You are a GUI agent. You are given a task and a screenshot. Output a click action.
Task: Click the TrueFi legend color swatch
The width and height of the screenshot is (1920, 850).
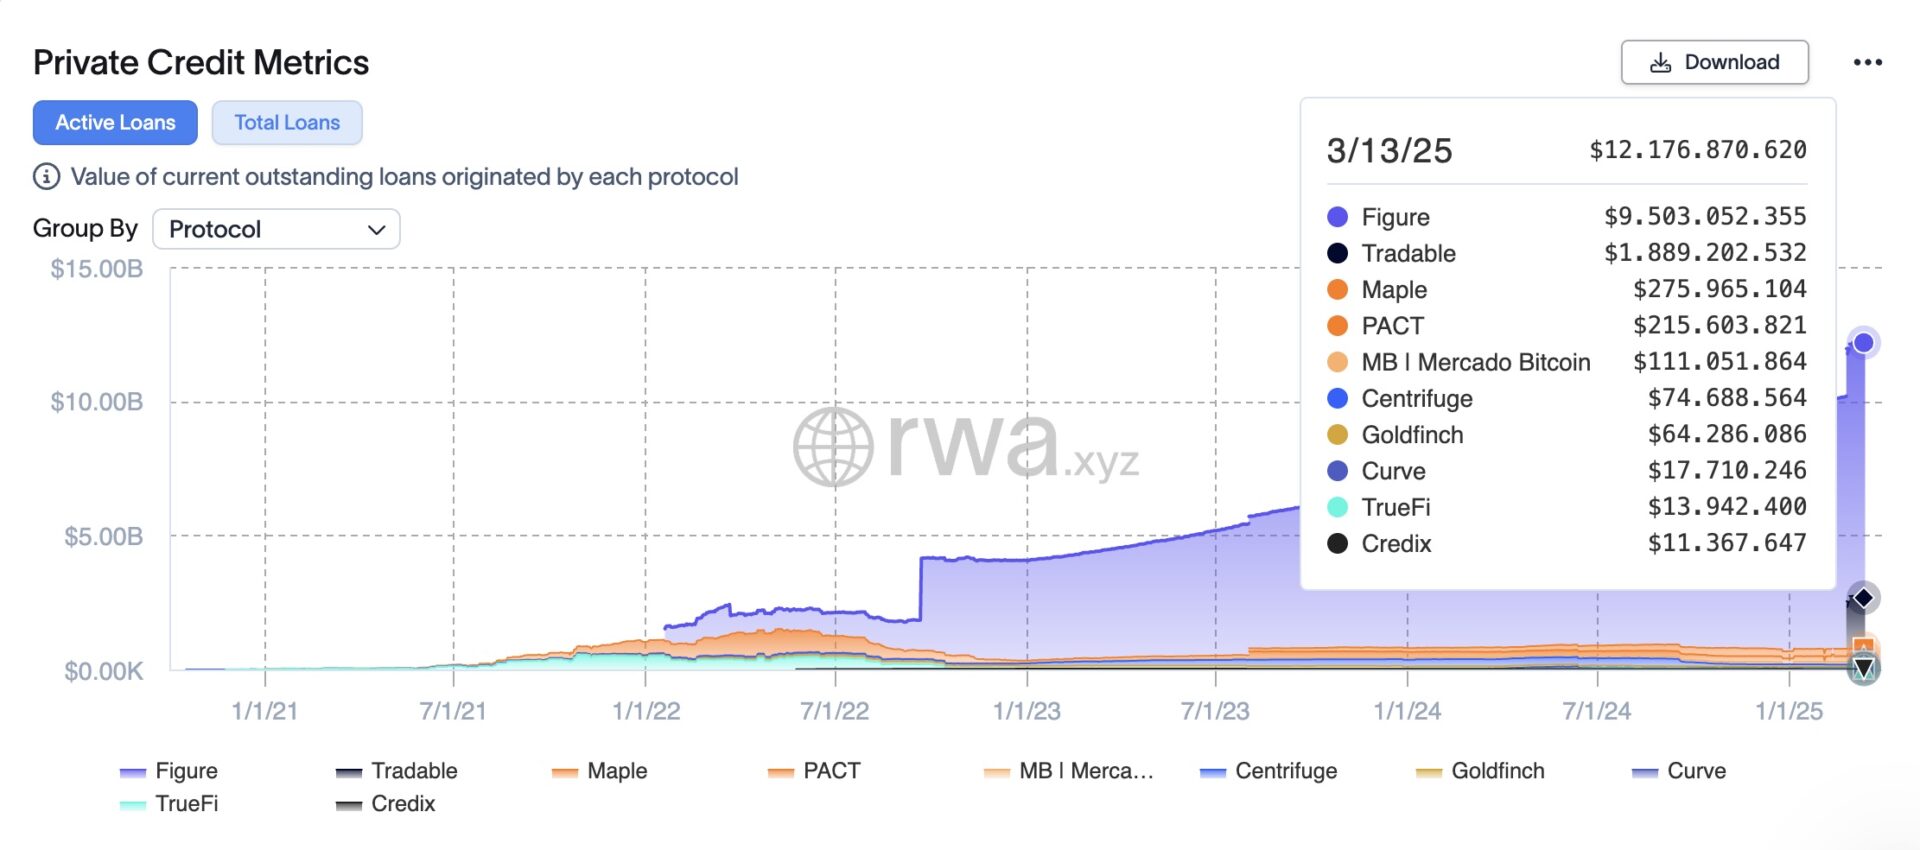tap(132, 805)
